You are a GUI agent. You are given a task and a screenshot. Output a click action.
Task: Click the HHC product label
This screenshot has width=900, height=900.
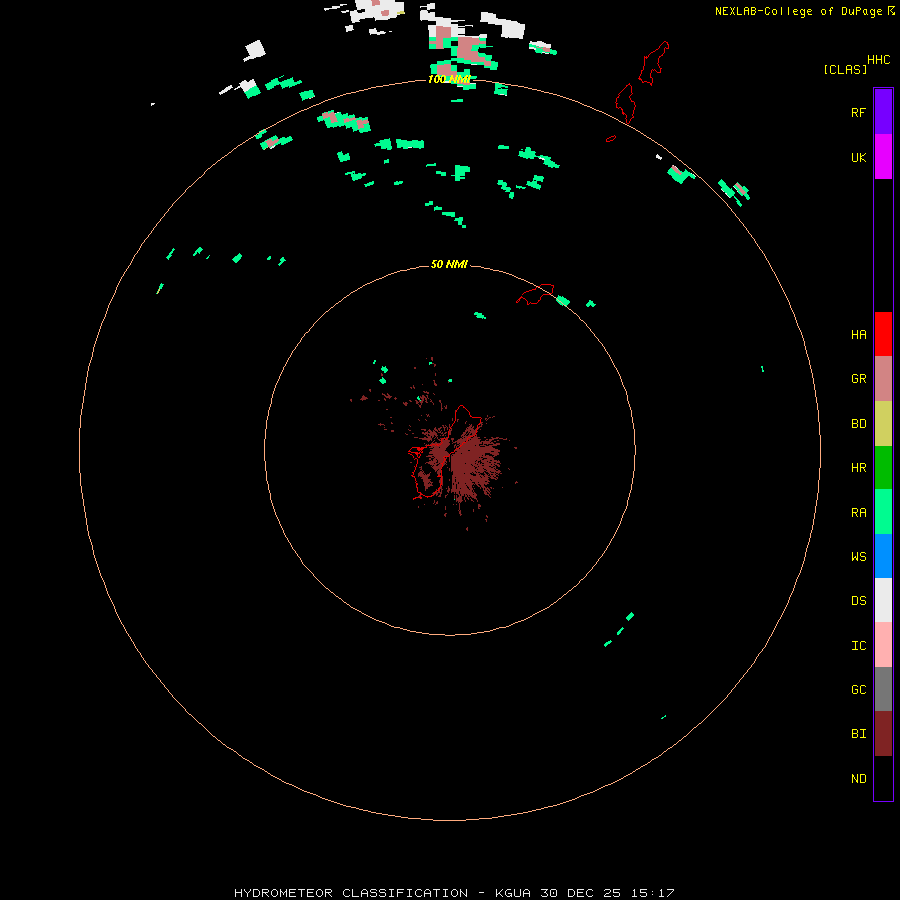pyautogui.click(x=878, y=60)
